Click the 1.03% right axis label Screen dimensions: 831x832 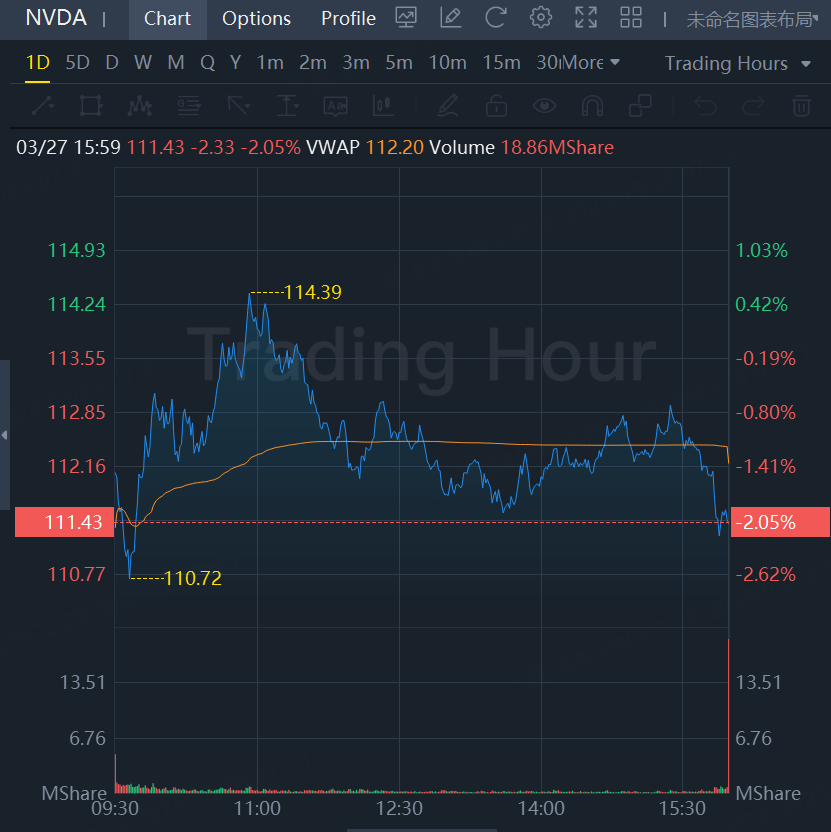click(761, 250)
